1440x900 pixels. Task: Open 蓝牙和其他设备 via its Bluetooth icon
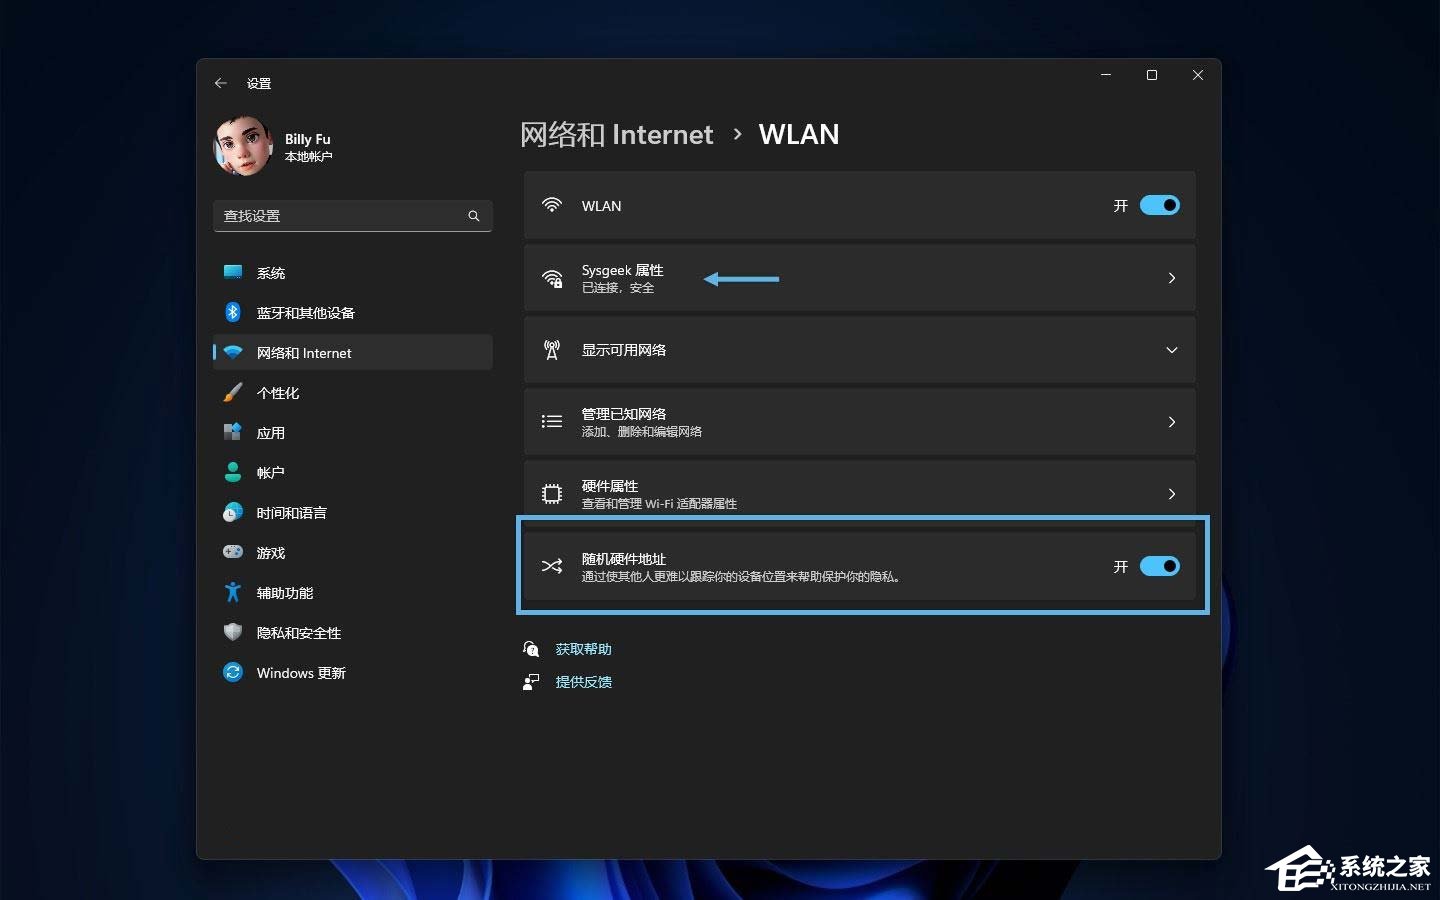pyautogui.click(x=232, y=312)
